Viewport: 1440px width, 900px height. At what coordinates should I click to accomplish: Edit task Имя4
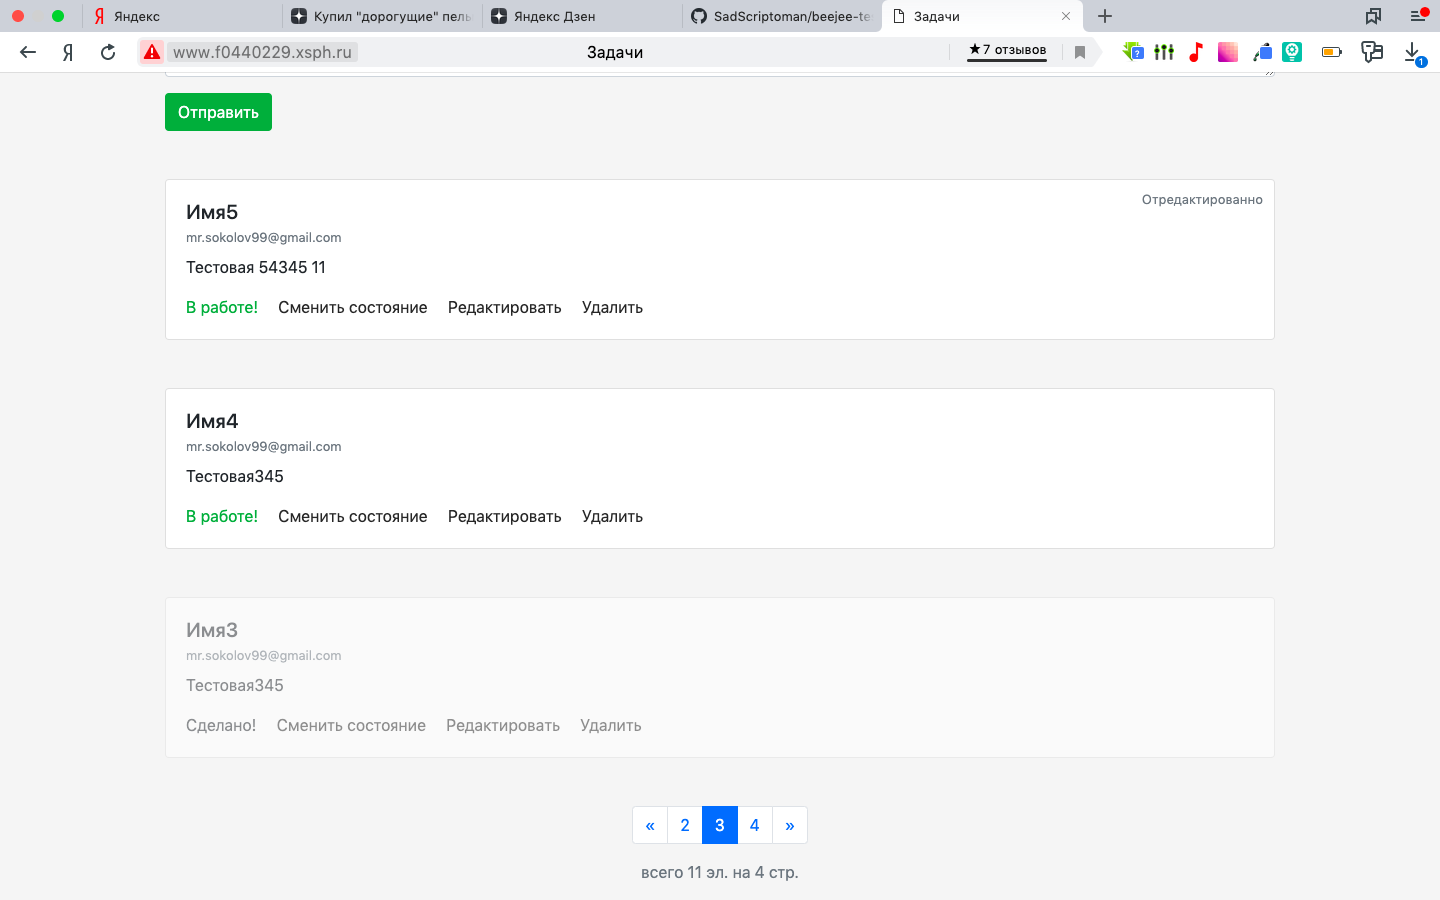(505, 516)
